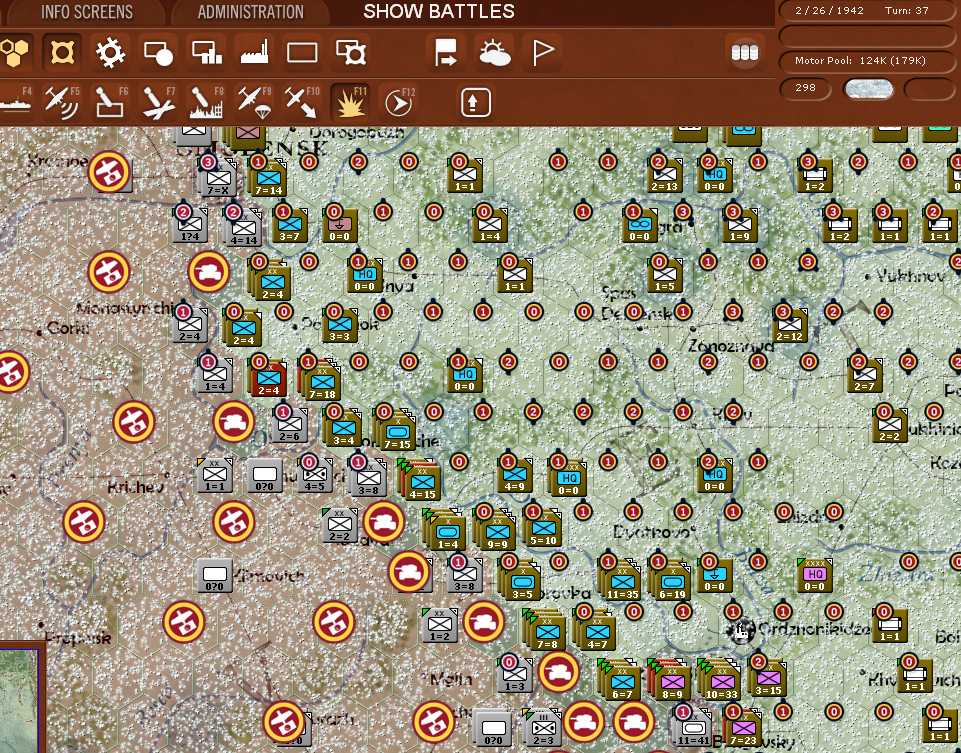Select the purple unit stack labeled 10=33

point(721,680)
